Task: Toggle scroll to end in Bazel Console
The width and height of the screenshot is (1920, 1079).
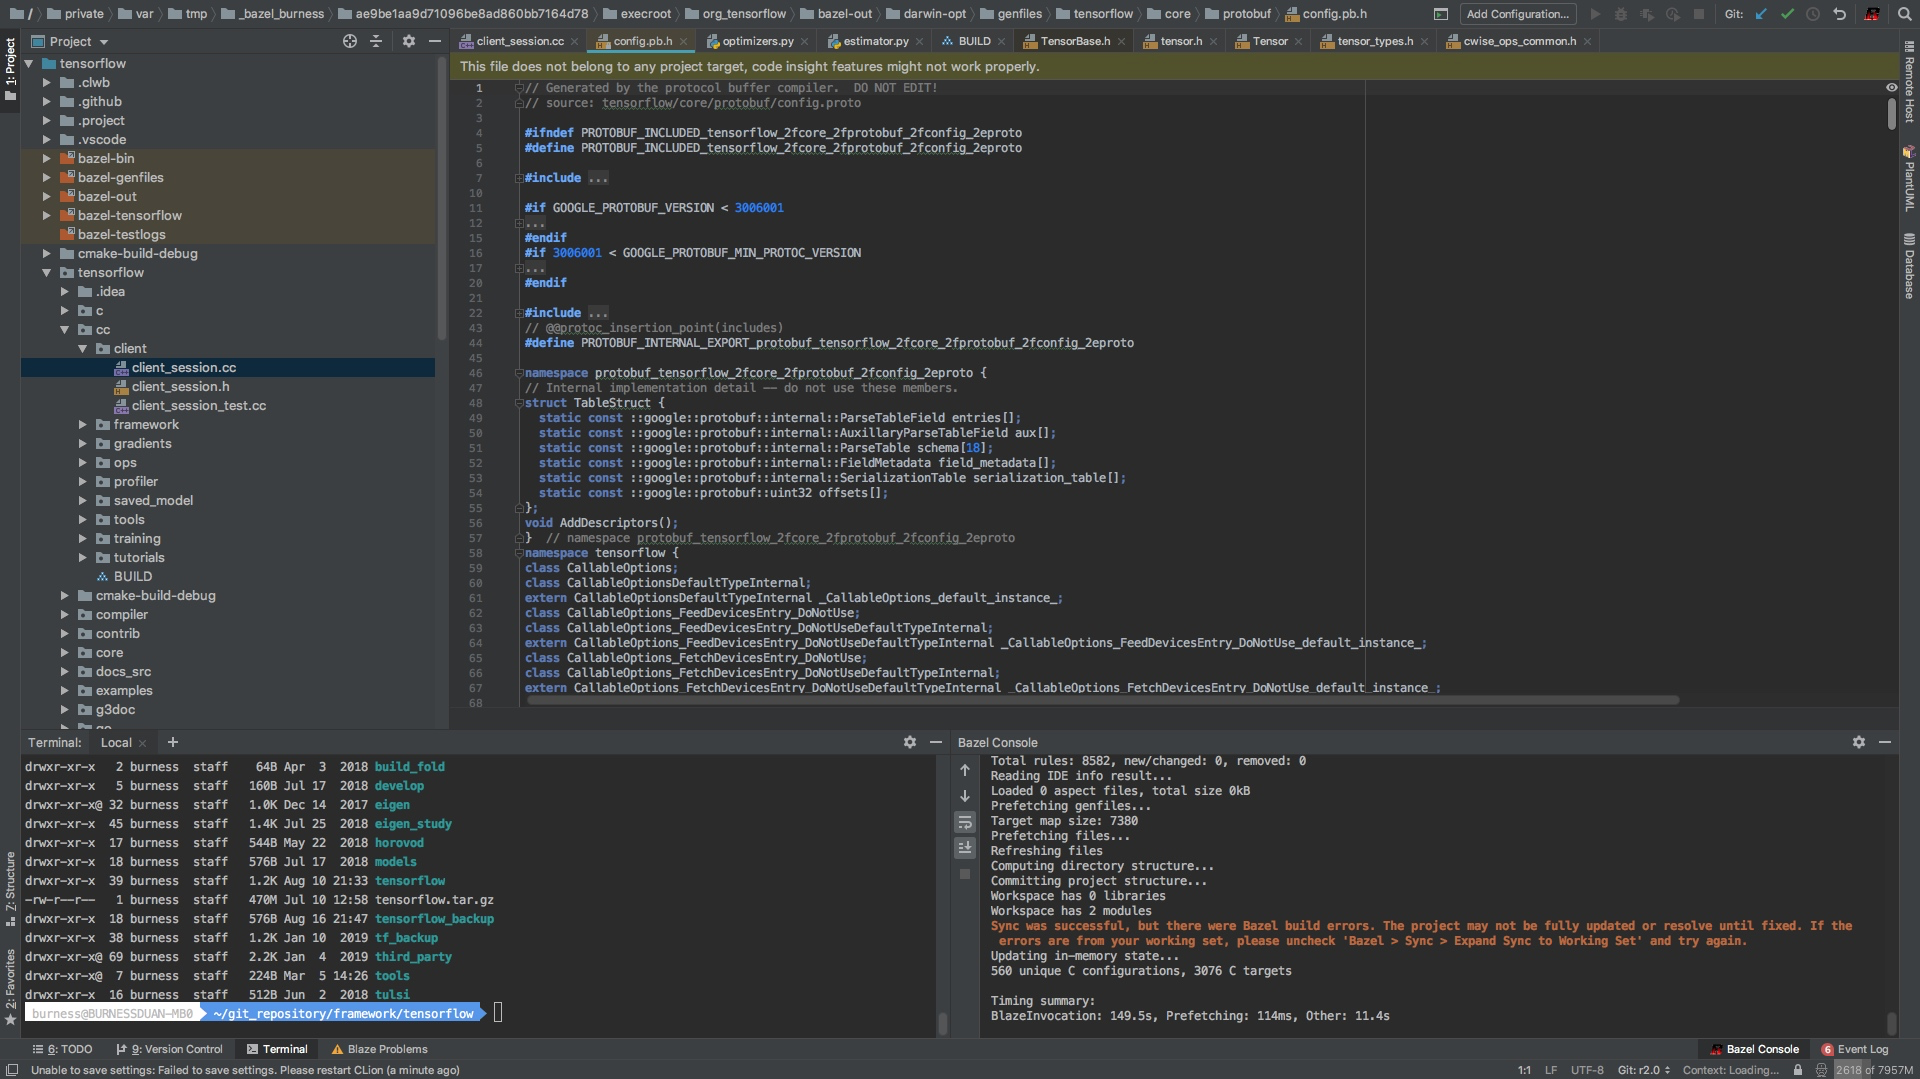Action: click(x=965, y=847)
